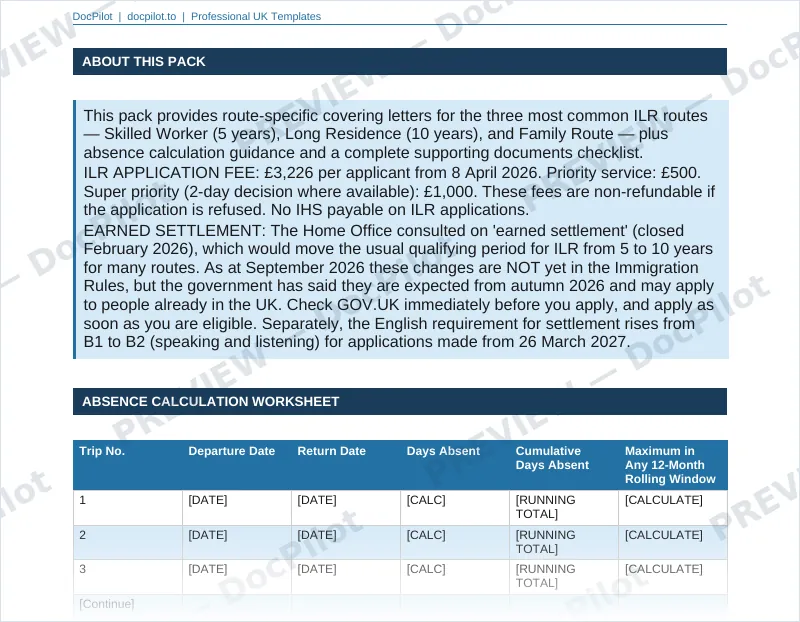Screen dimensions: 800x622
Task: Click the [CALCULATE] cell in trip 2 row
Action: (673, 542)
